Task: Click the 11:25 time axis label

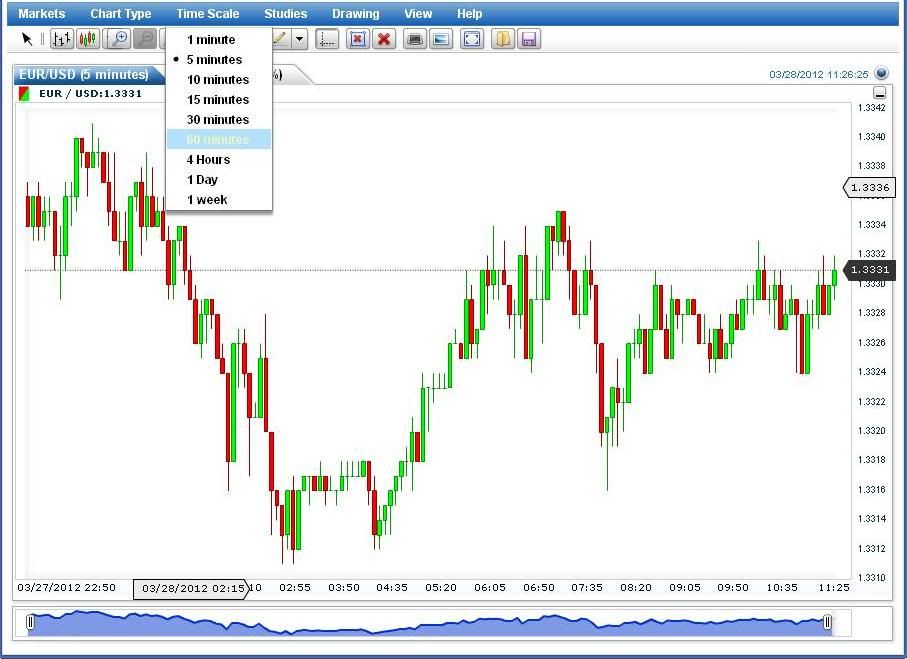Action: click(x=834, y=588)
